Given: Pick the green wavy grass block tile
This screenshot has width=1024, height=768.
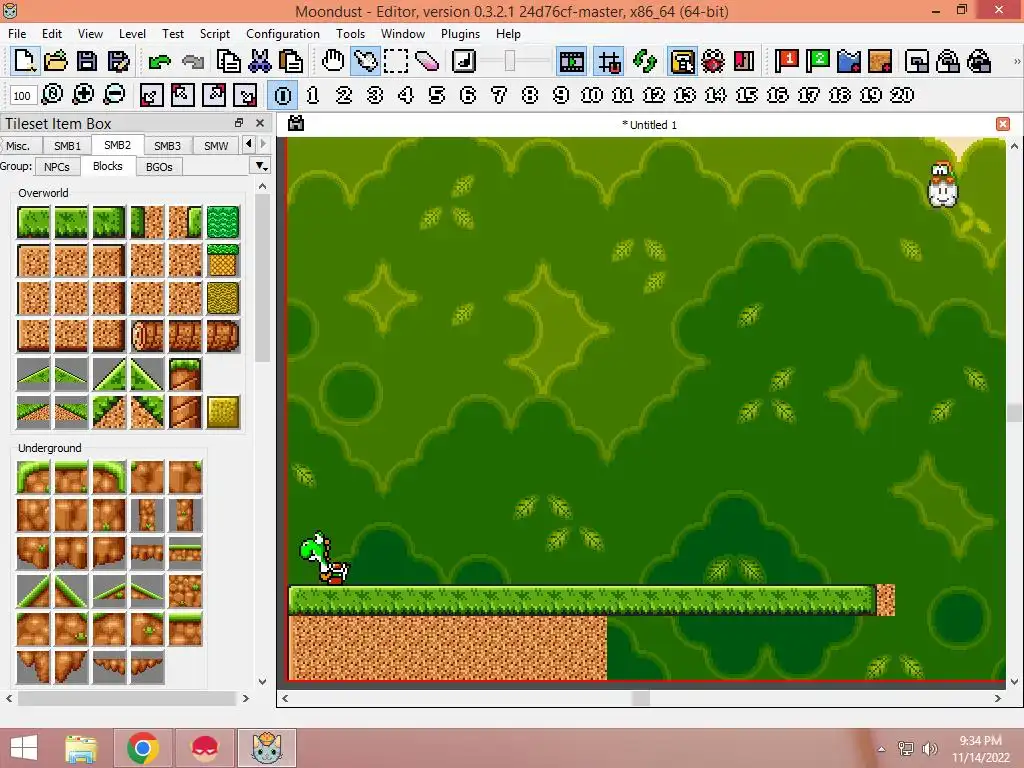Looking at the screenshot, I should point(223,222).
